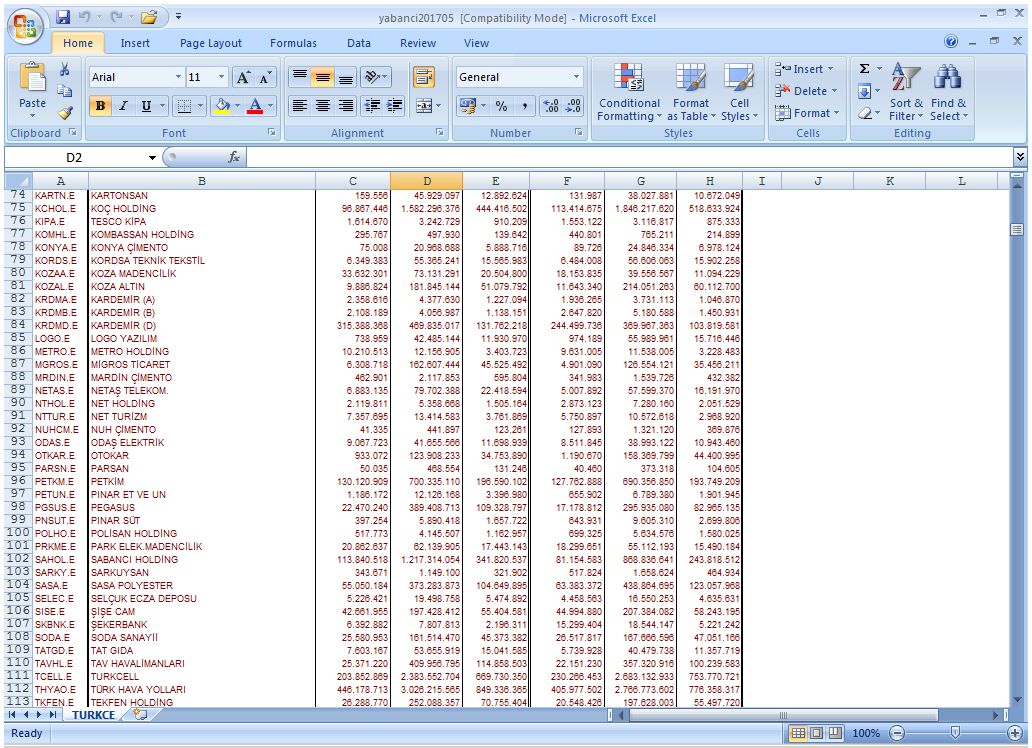This screenshot has width=1032, height=748.
Task: Click the Copy icon
Action: (64, 91)
